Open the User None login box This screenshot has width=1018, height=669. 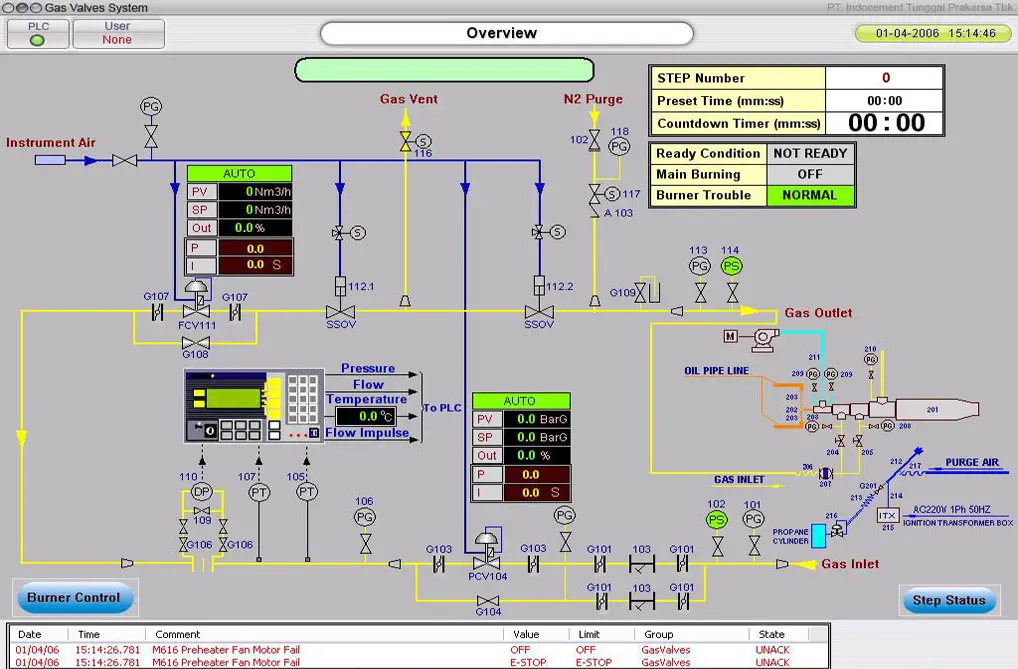(x=118, y=33)
